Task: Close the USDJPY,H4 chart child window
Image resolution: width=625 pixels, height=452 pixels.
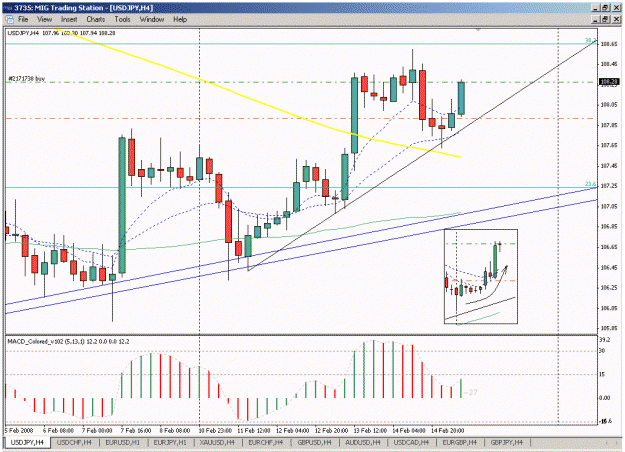Action: [616, 19]
